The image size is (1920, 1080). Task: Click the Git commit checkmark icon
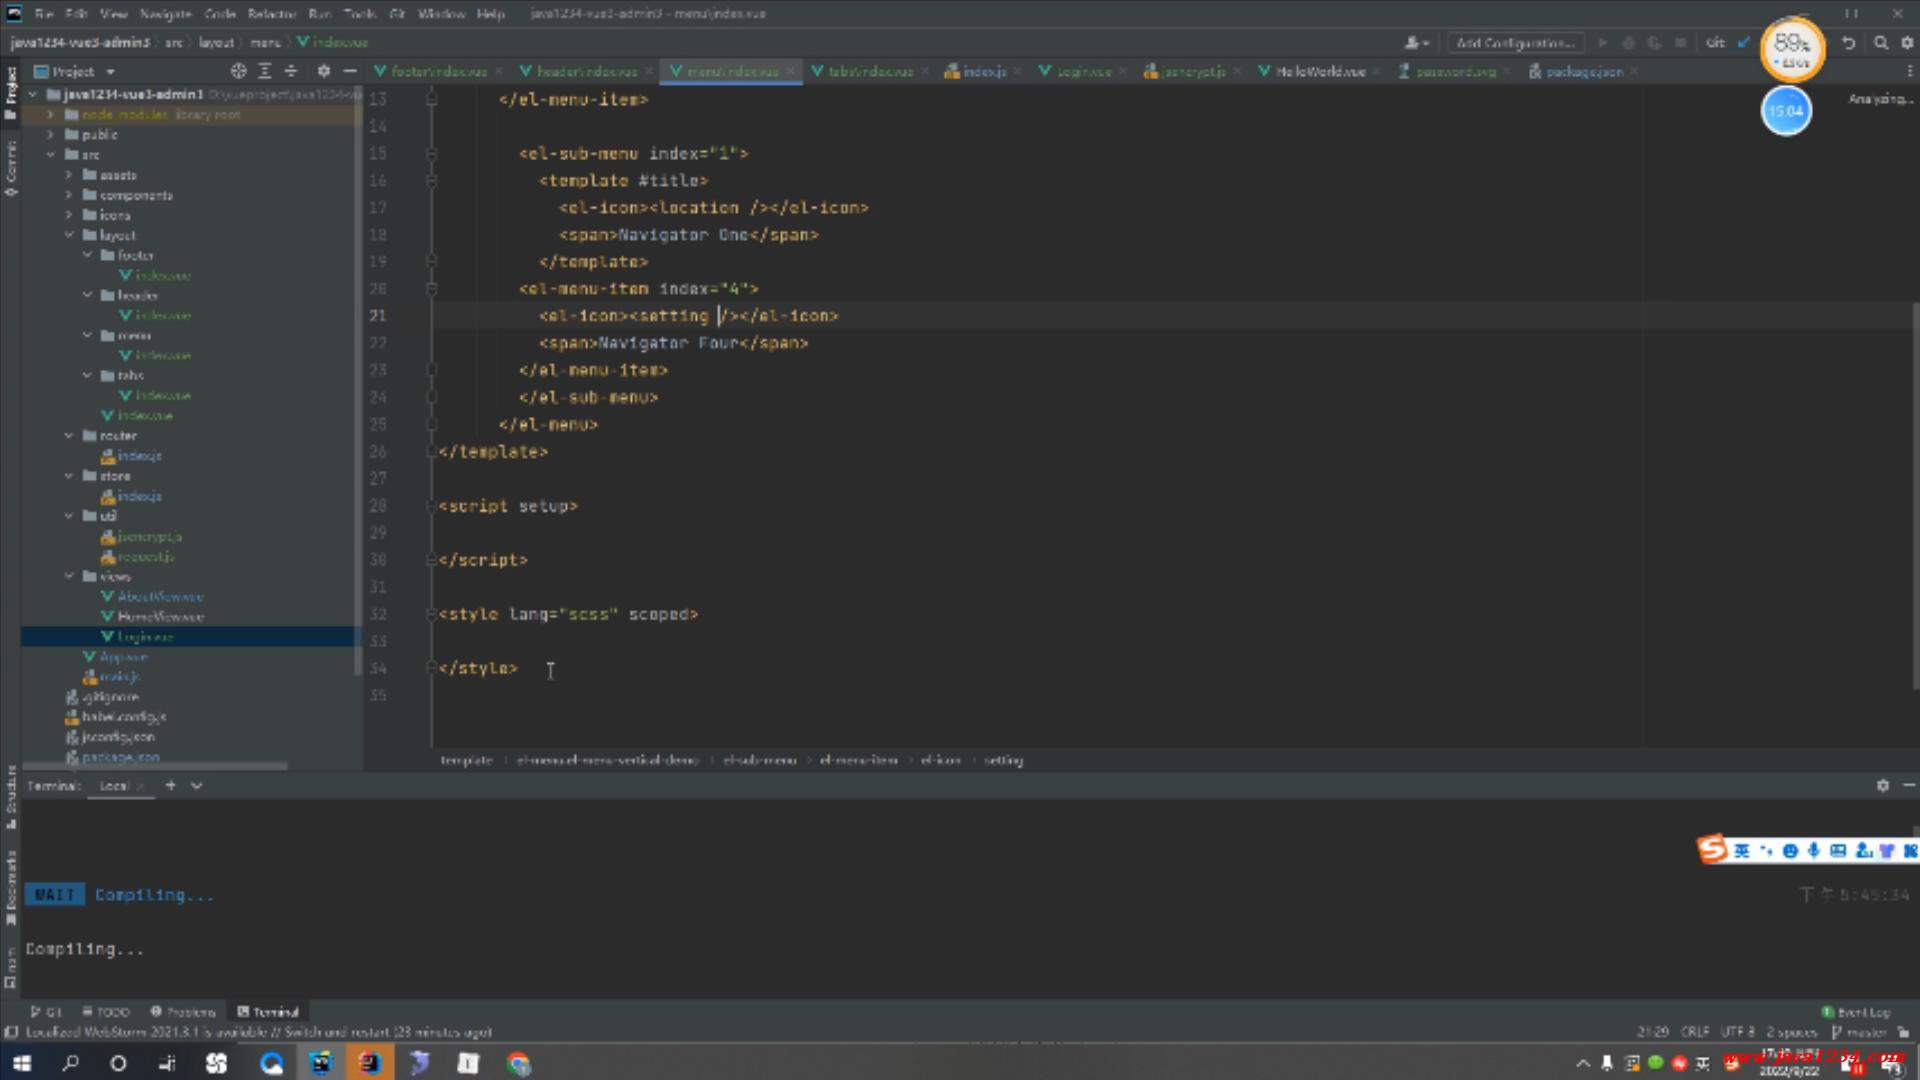[x=1744, y=43]
